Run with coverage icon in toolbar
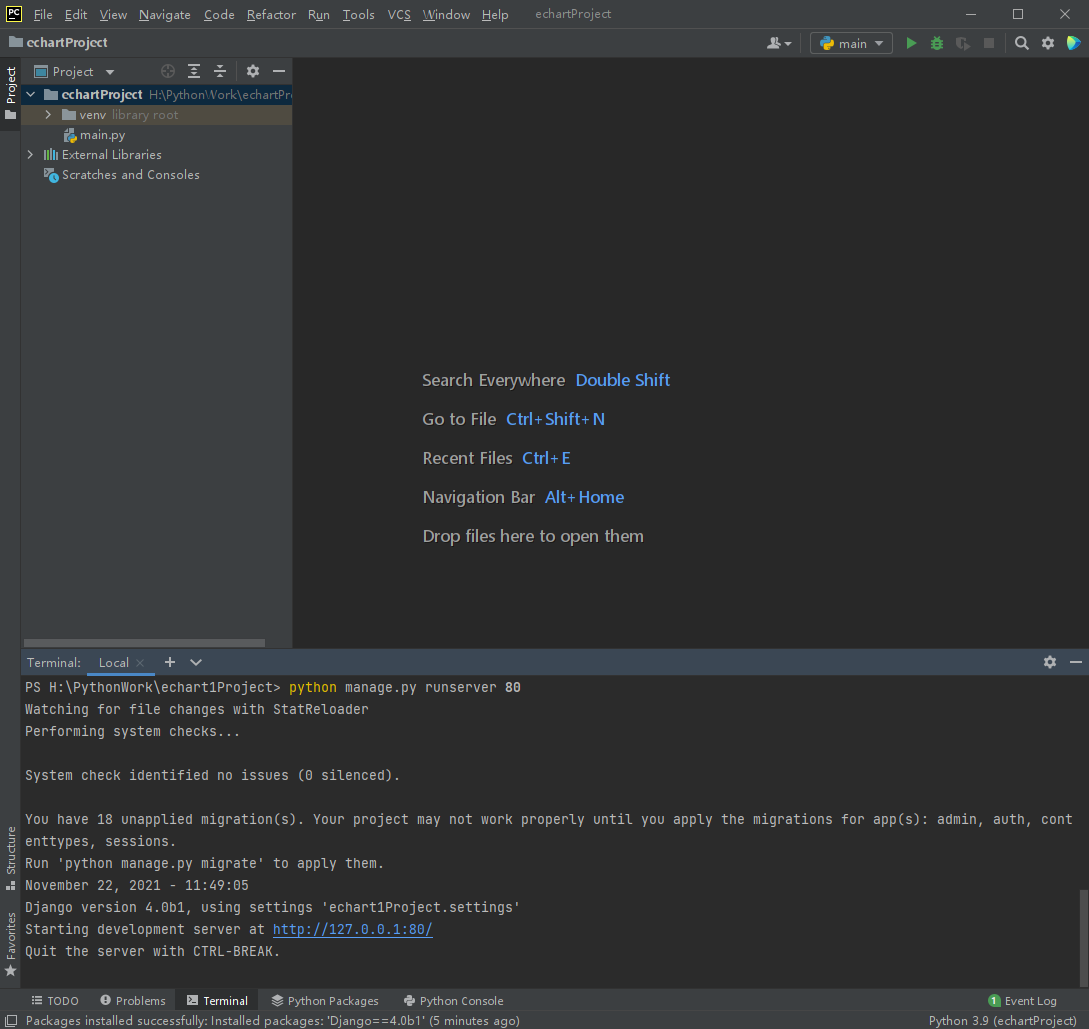 point(963,43)
